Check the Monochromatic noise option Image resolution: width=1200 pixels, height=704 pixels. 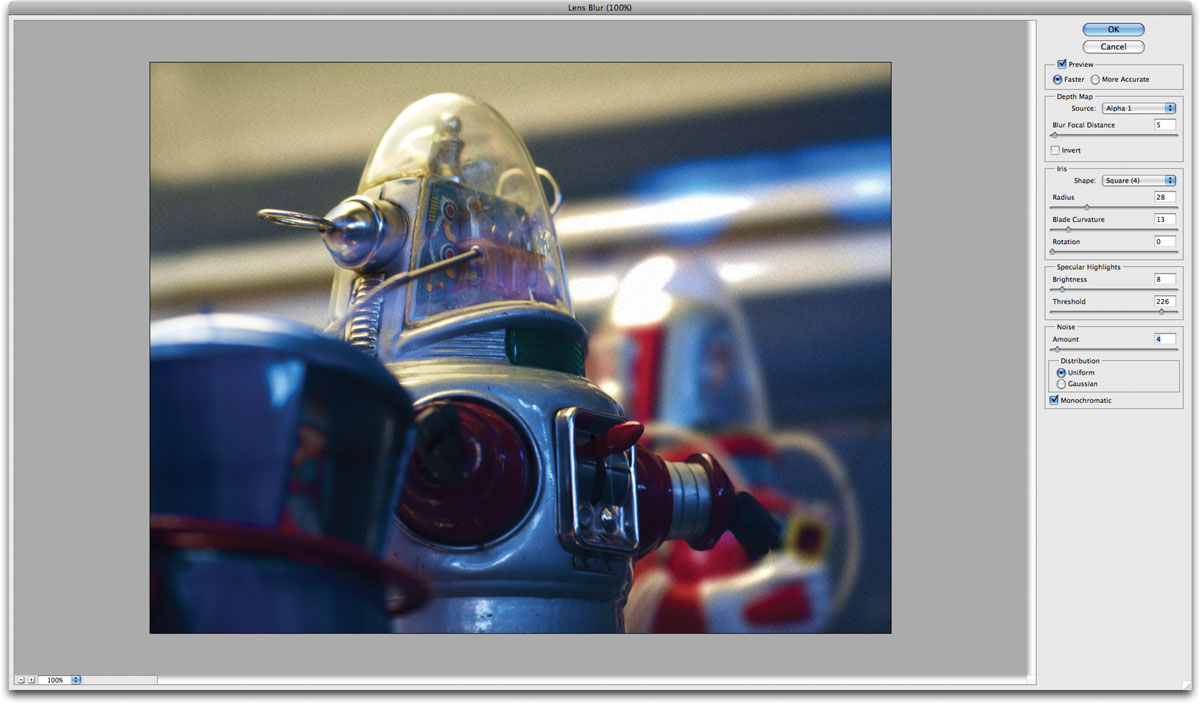[x=1054, y=399]
